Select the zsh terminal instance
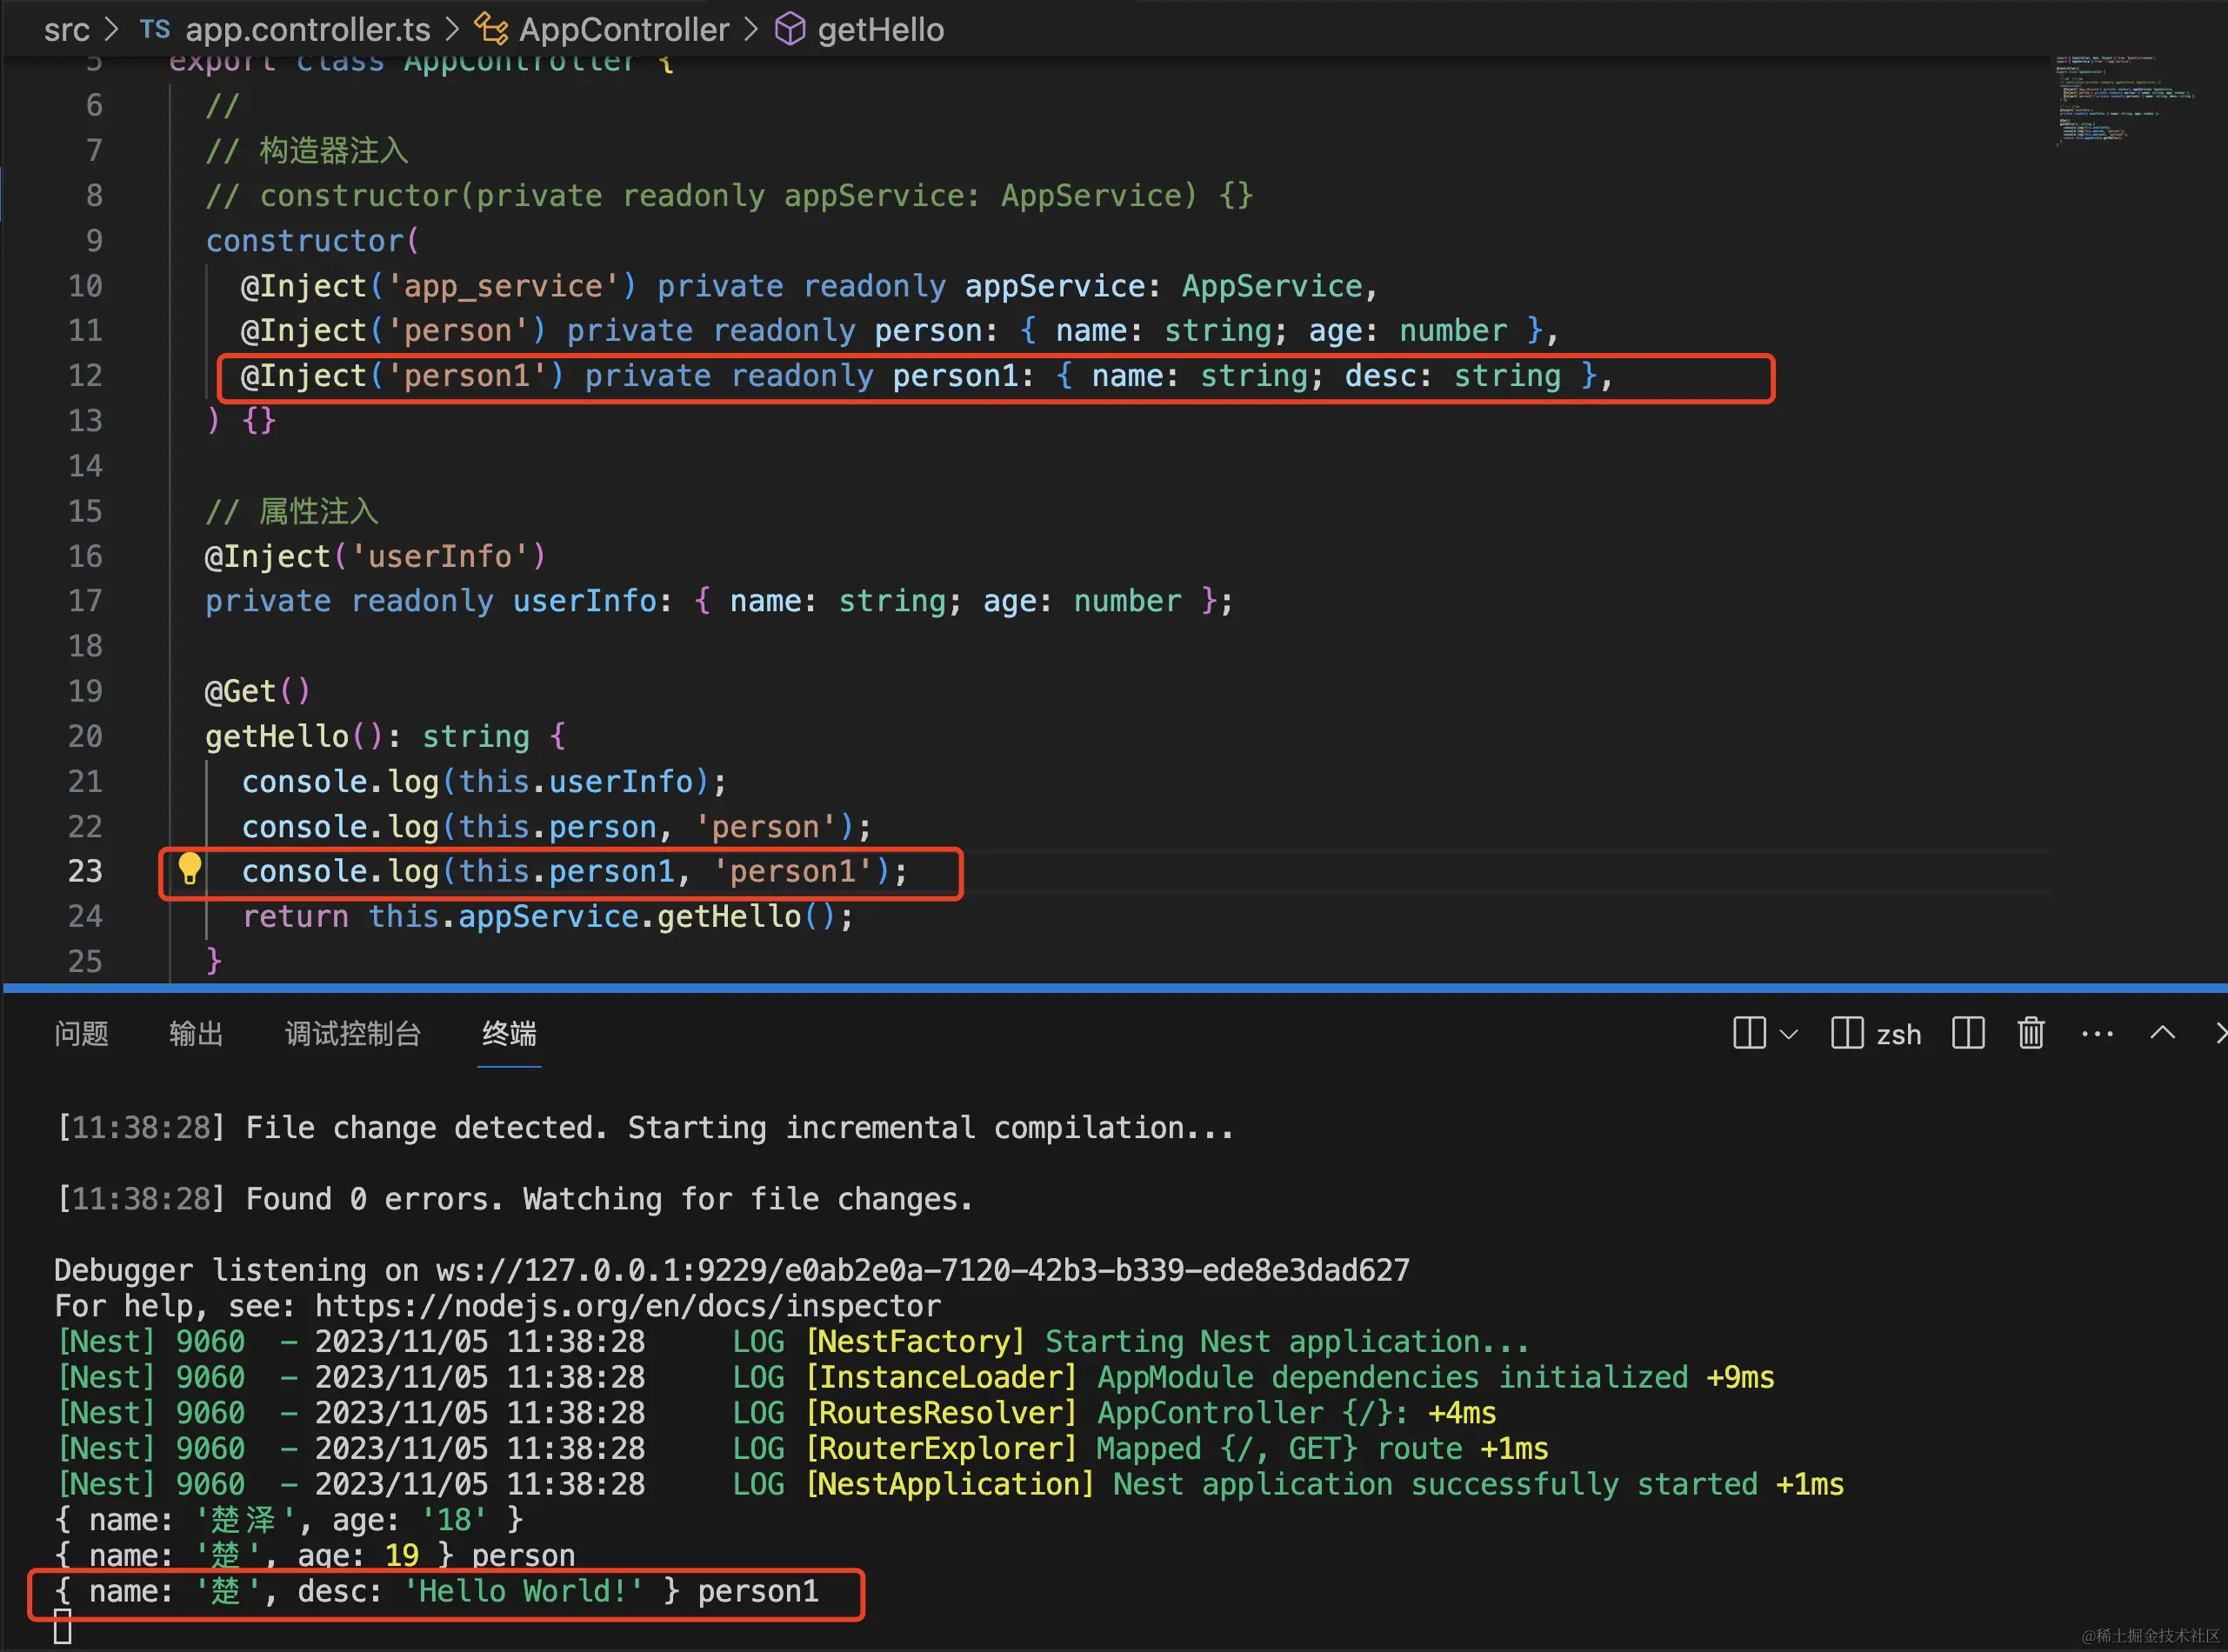Viewport: 2228px width, 1652px height. 1876,1033
